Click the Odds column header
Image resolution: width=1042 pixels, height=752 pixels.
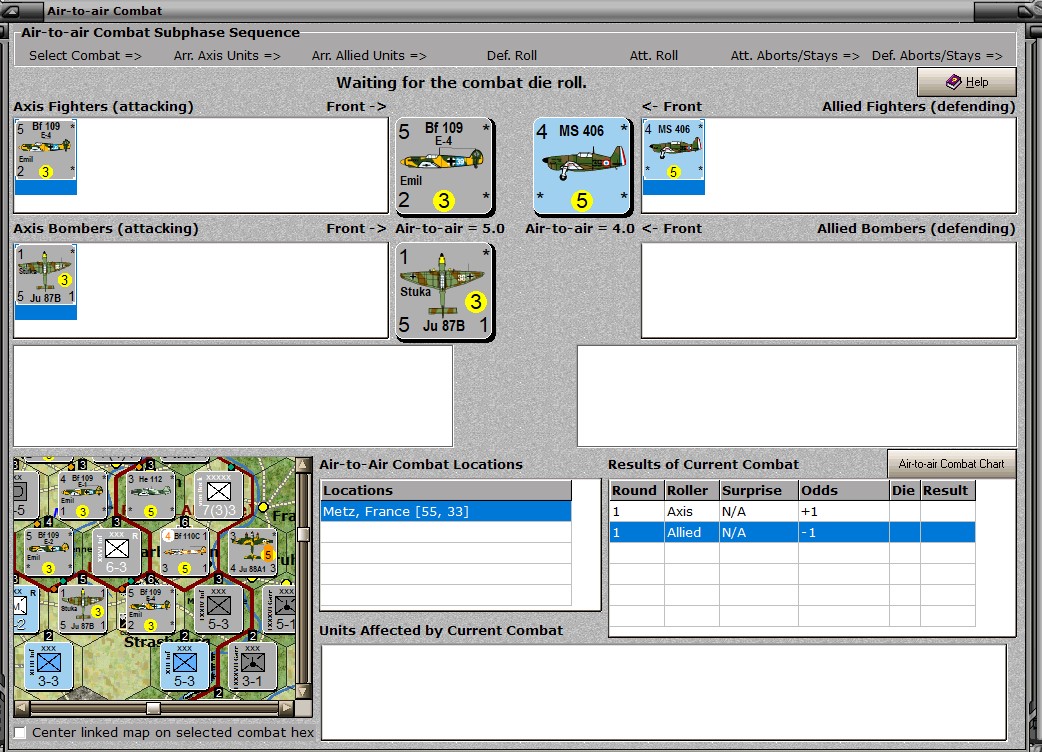coord(843,490)
